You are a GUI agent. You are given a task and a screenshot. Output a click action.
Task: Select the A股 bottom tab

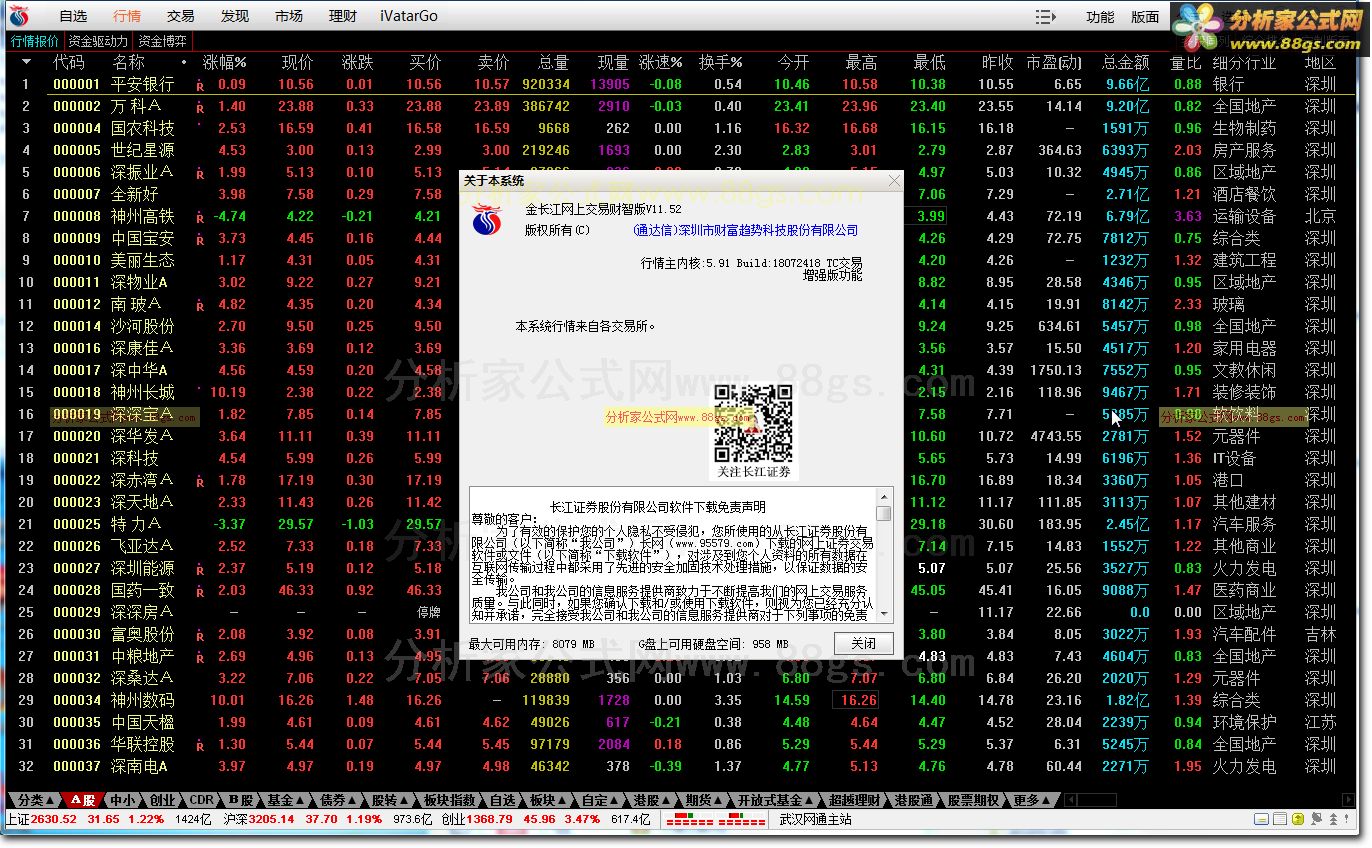(82, 800)
